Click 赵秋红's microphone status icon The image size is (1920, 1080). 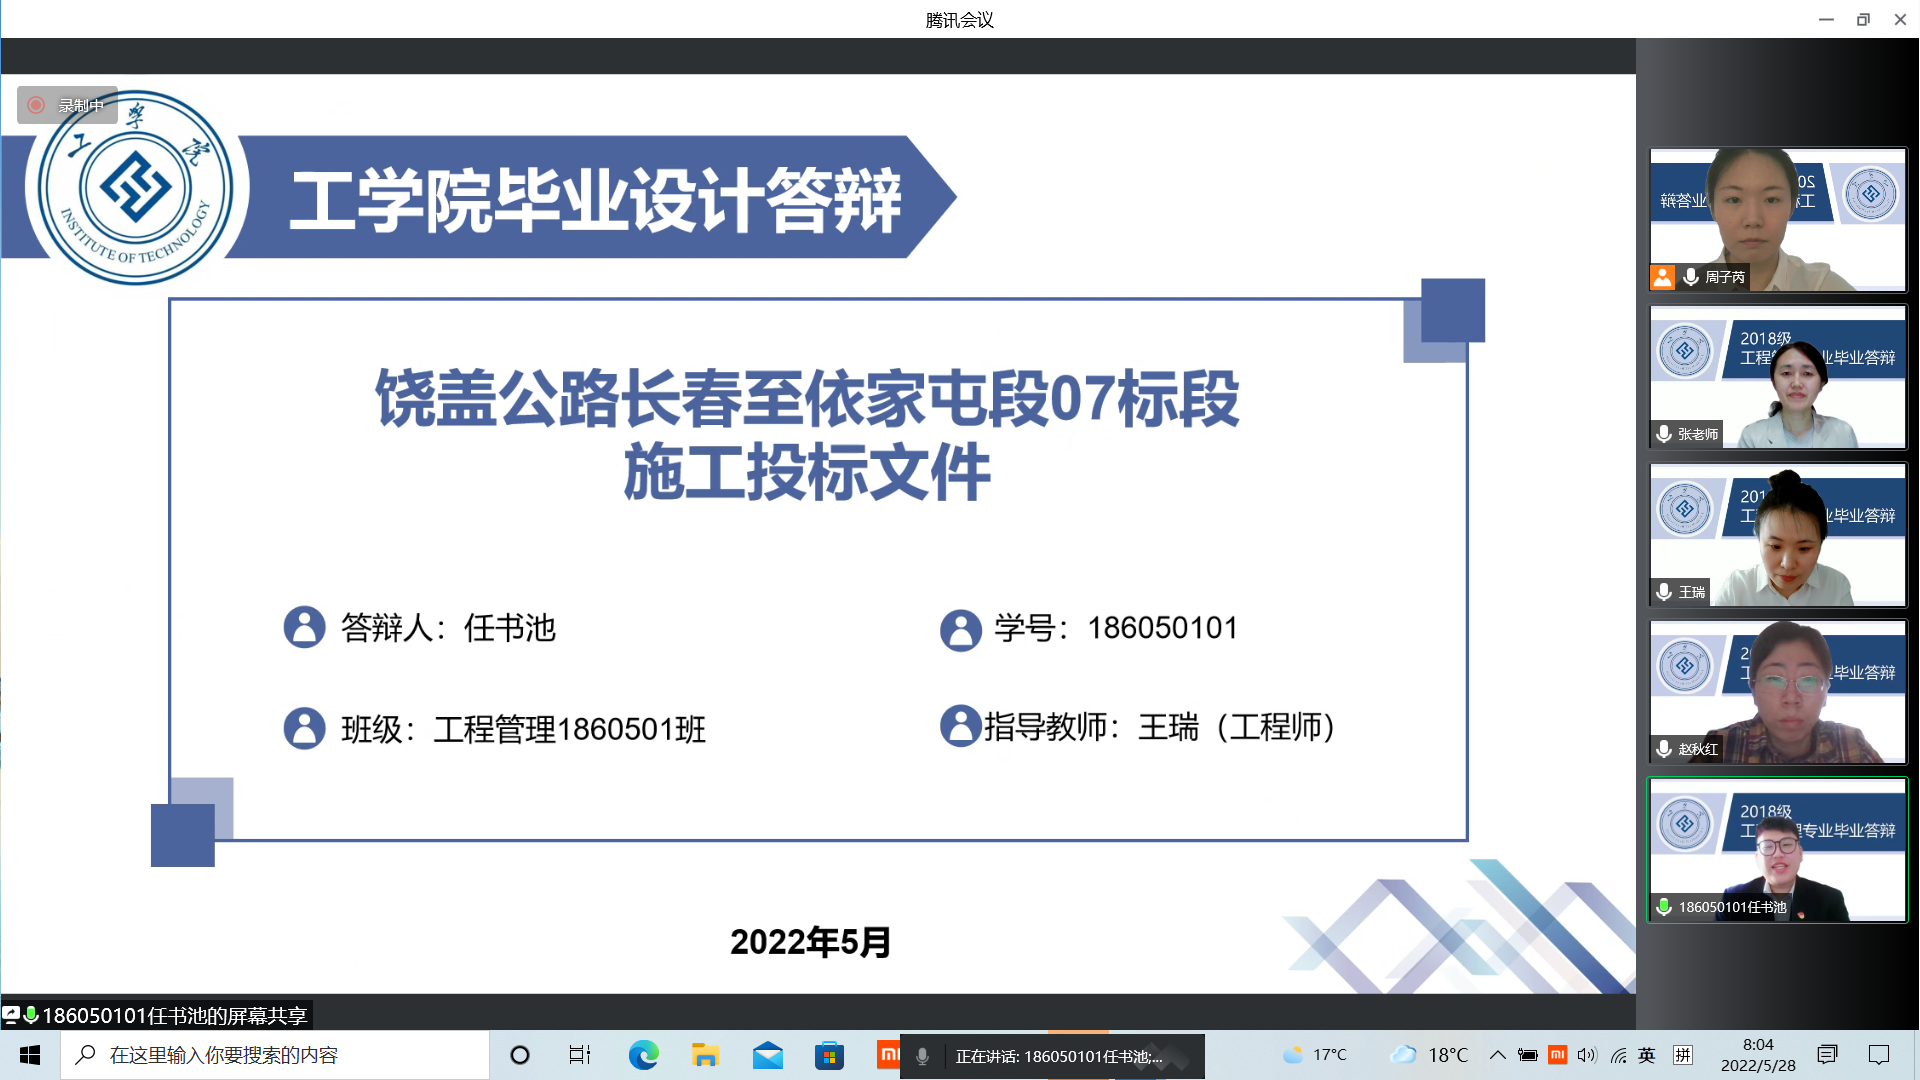[1664, 749]
